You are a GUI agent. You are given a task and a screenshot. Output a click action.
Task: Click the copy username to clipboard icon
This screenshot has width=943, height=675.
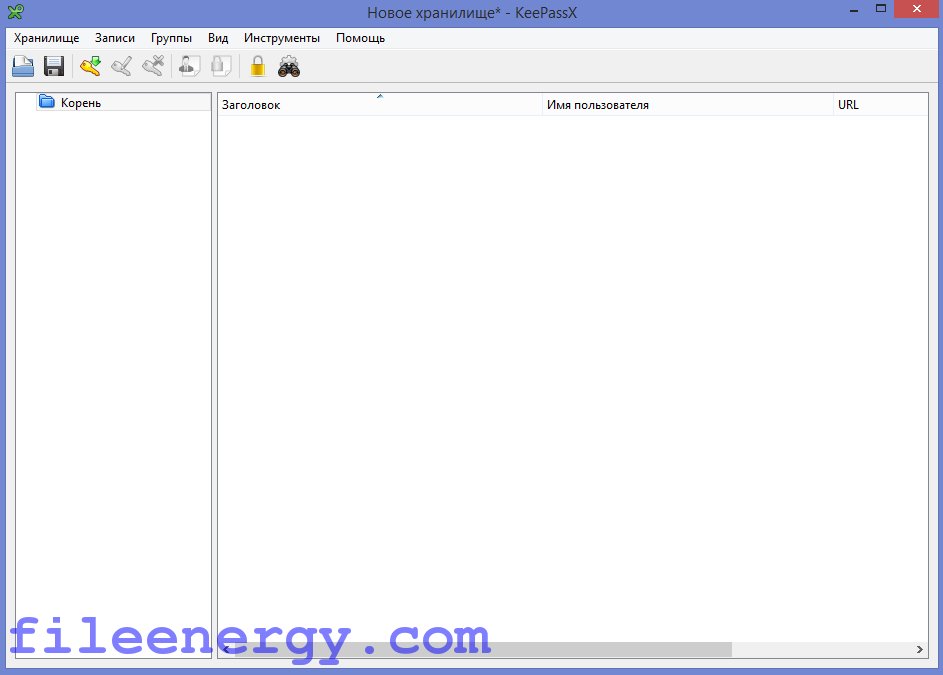[190, 66]
